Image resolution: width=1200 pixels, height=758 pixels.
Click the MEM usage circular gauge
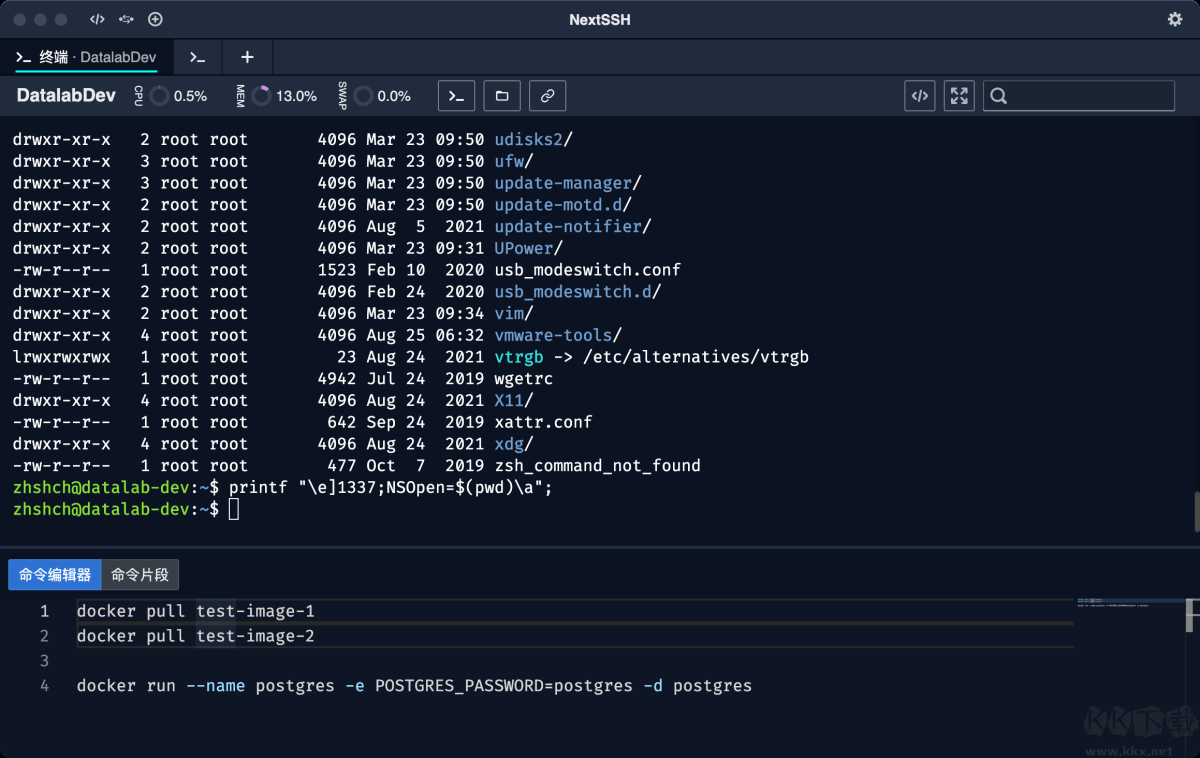point(261,96)
